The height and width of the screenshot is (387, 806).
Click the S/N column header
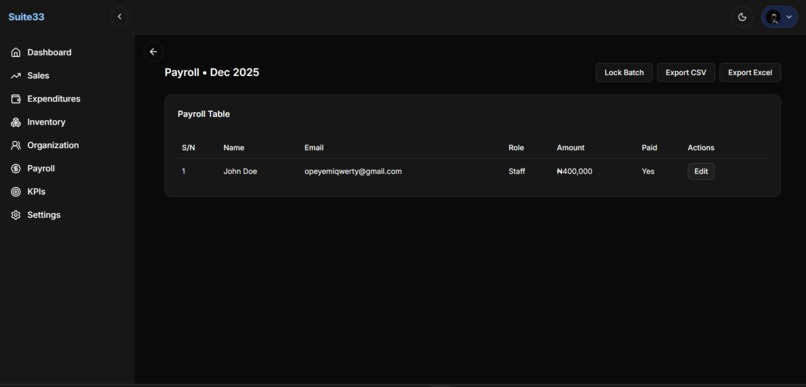click(x=189, y=148)
